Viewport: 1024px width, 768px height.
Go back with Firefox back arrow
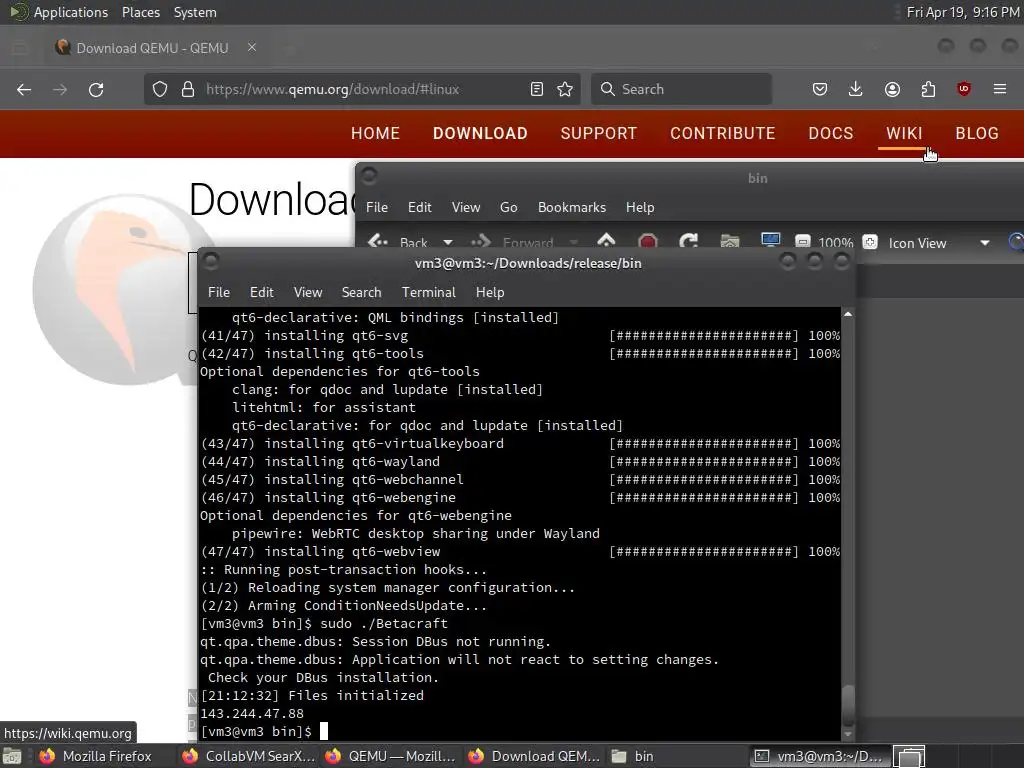coord(24,89)
